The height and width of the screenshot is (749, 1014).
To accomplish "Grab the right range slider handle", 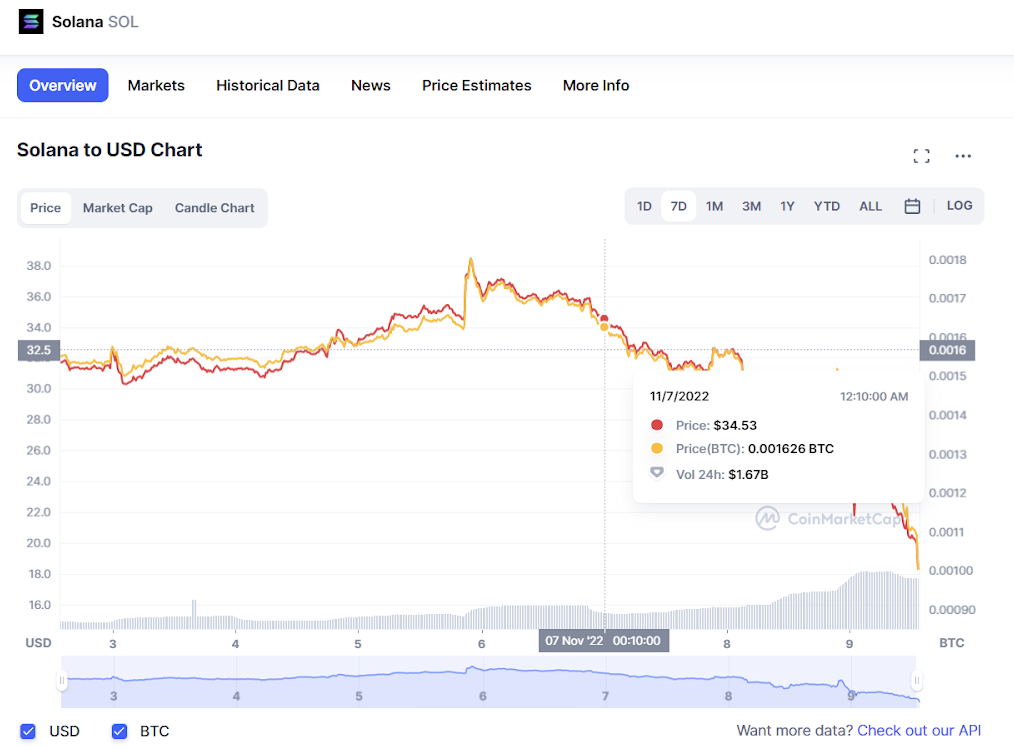I will (x=916, y=680).
